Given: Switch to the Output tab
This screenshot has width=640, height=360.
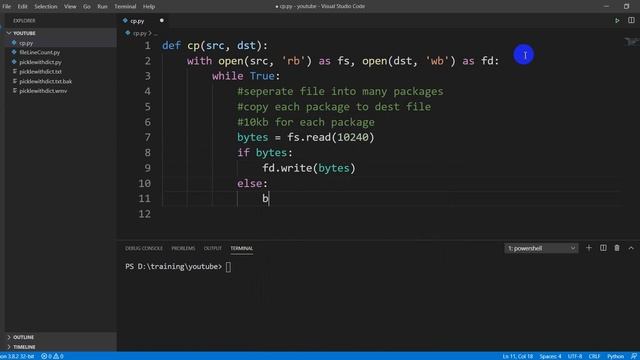Looking at the screenshot, I should click(213, 248).
